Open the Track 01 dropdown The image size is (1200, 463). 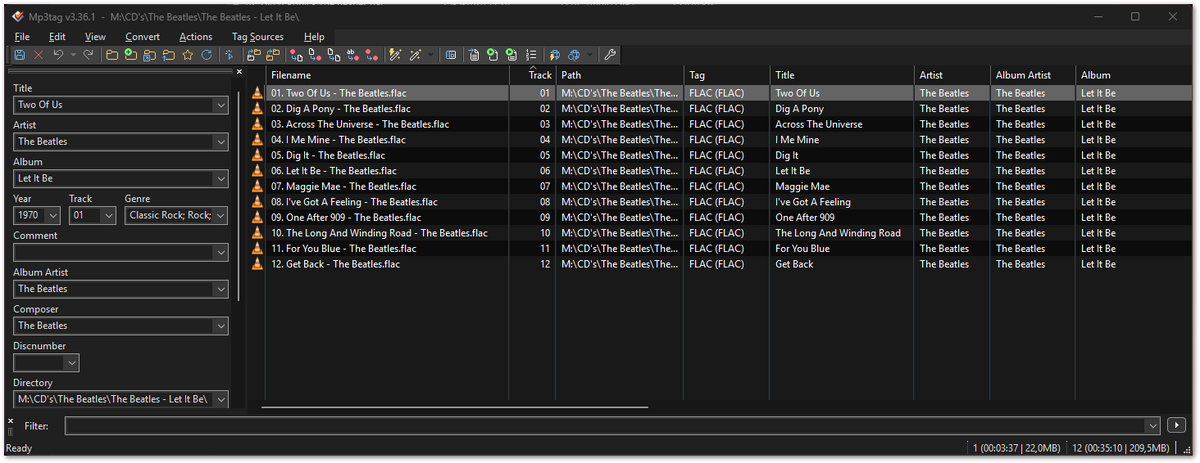pos(108,215)
